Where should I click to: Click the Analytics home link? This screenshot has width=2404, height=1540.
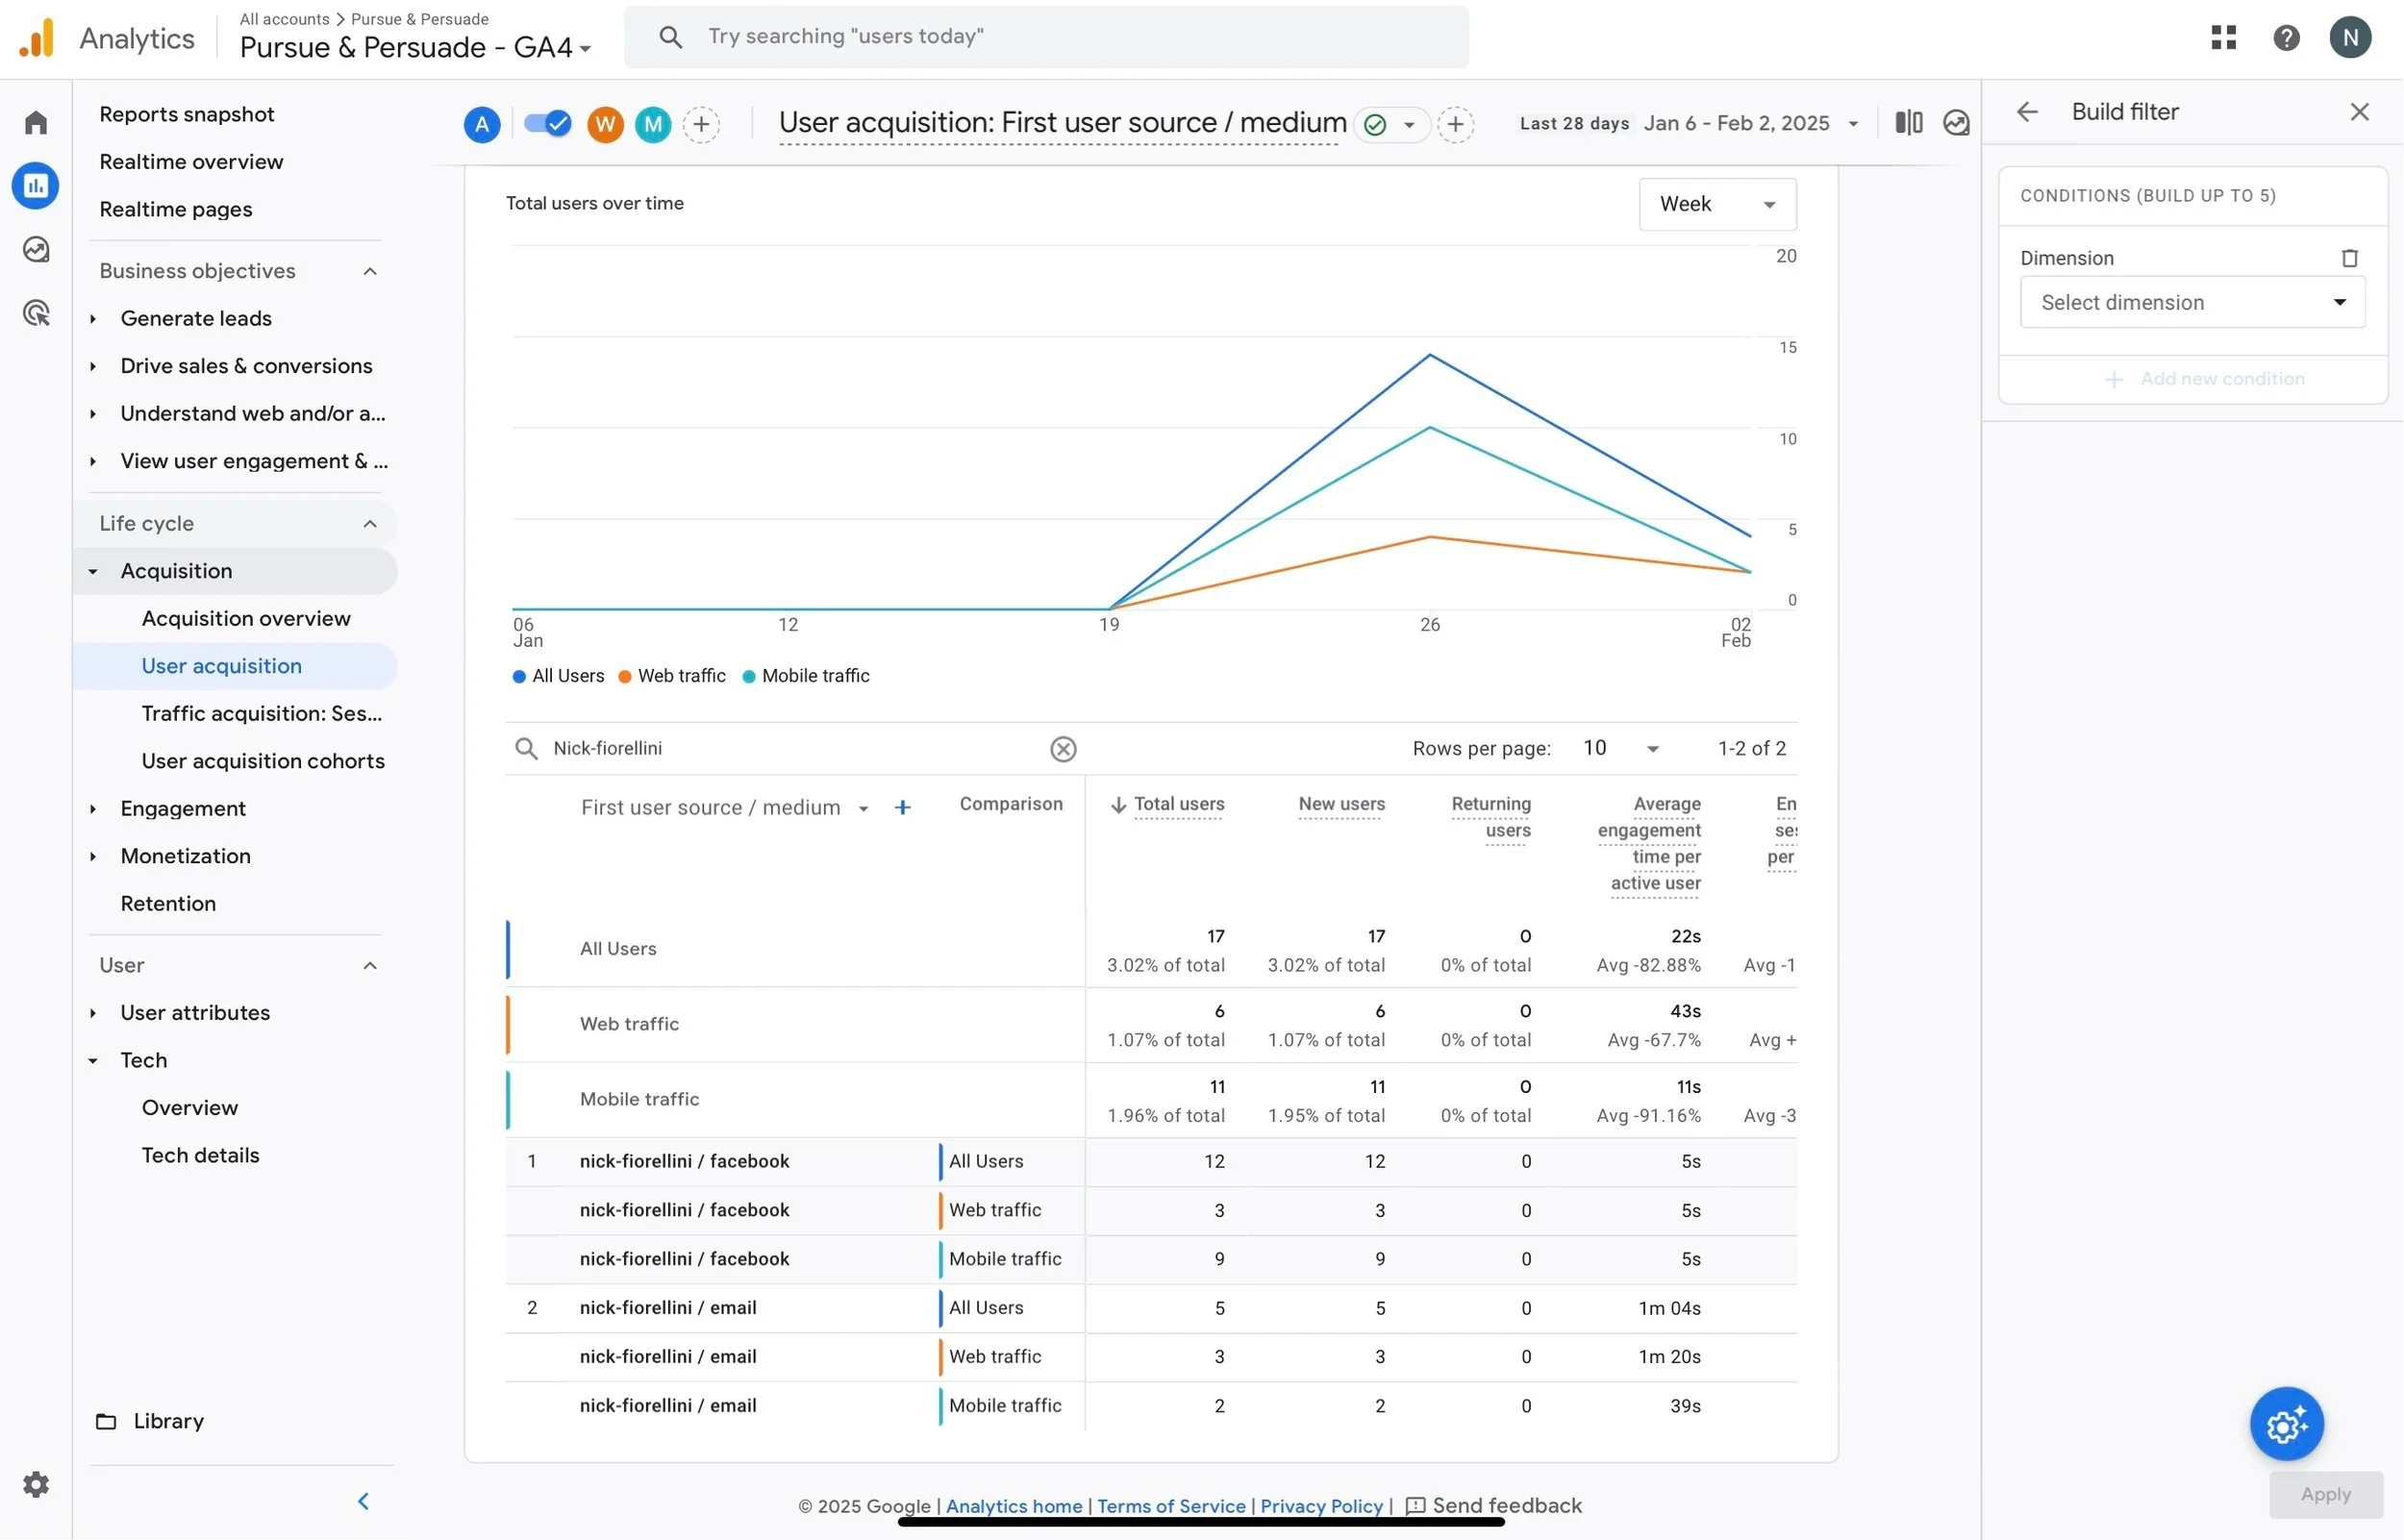pos(1013,1506)
